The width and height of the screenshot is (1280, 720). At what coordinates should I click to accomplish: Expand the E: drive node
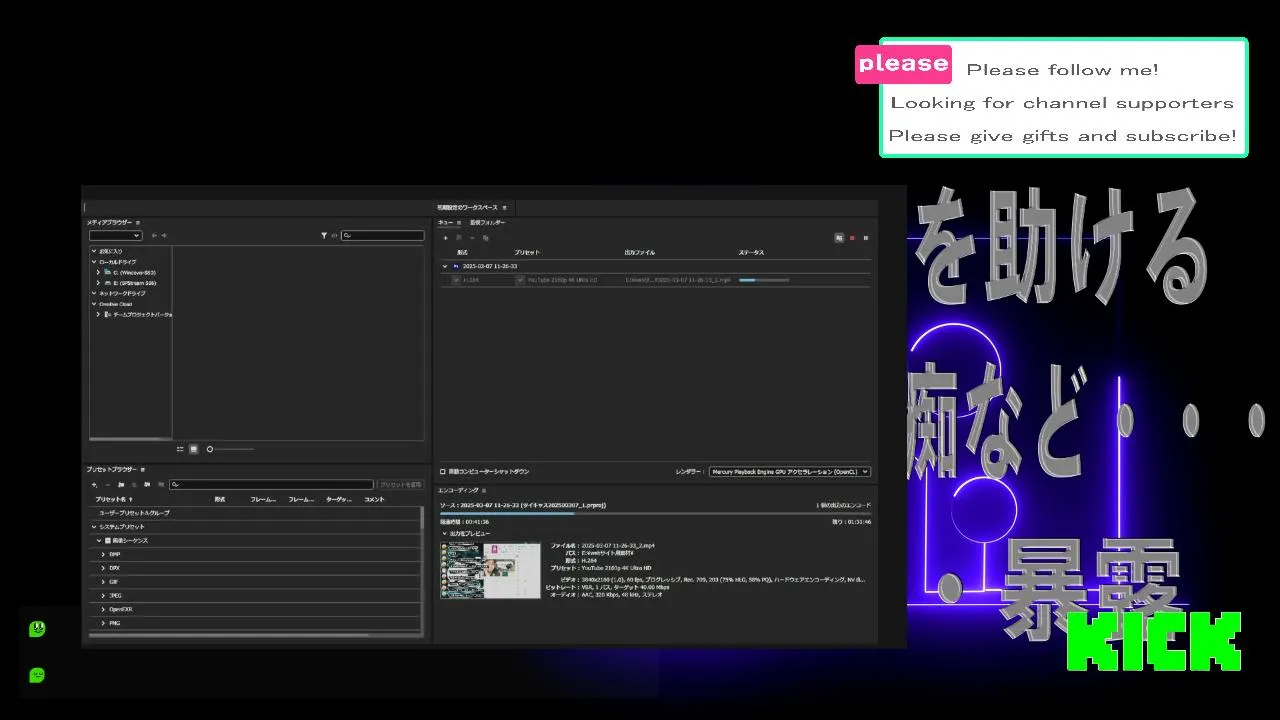click(98, 283)
